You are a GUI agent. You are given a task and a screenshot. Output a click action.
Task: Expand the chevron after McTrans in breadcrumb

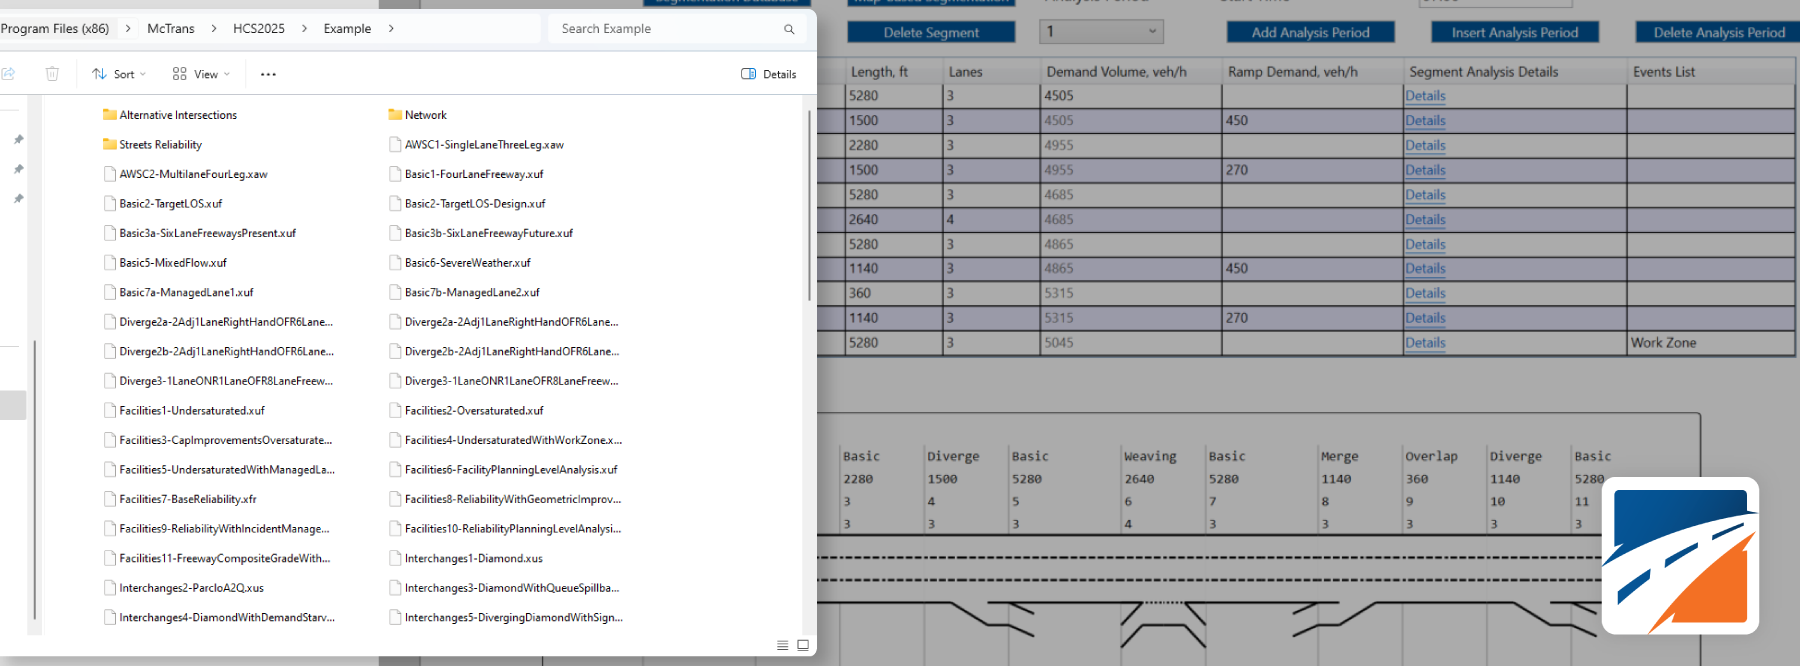point(214,29)
